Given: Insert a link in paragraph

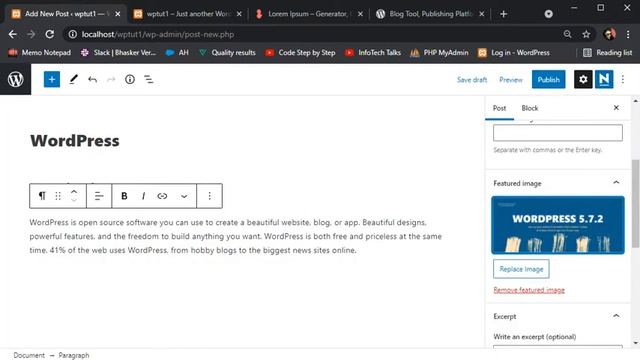Looking at the screenshot, I should point(162,196).
